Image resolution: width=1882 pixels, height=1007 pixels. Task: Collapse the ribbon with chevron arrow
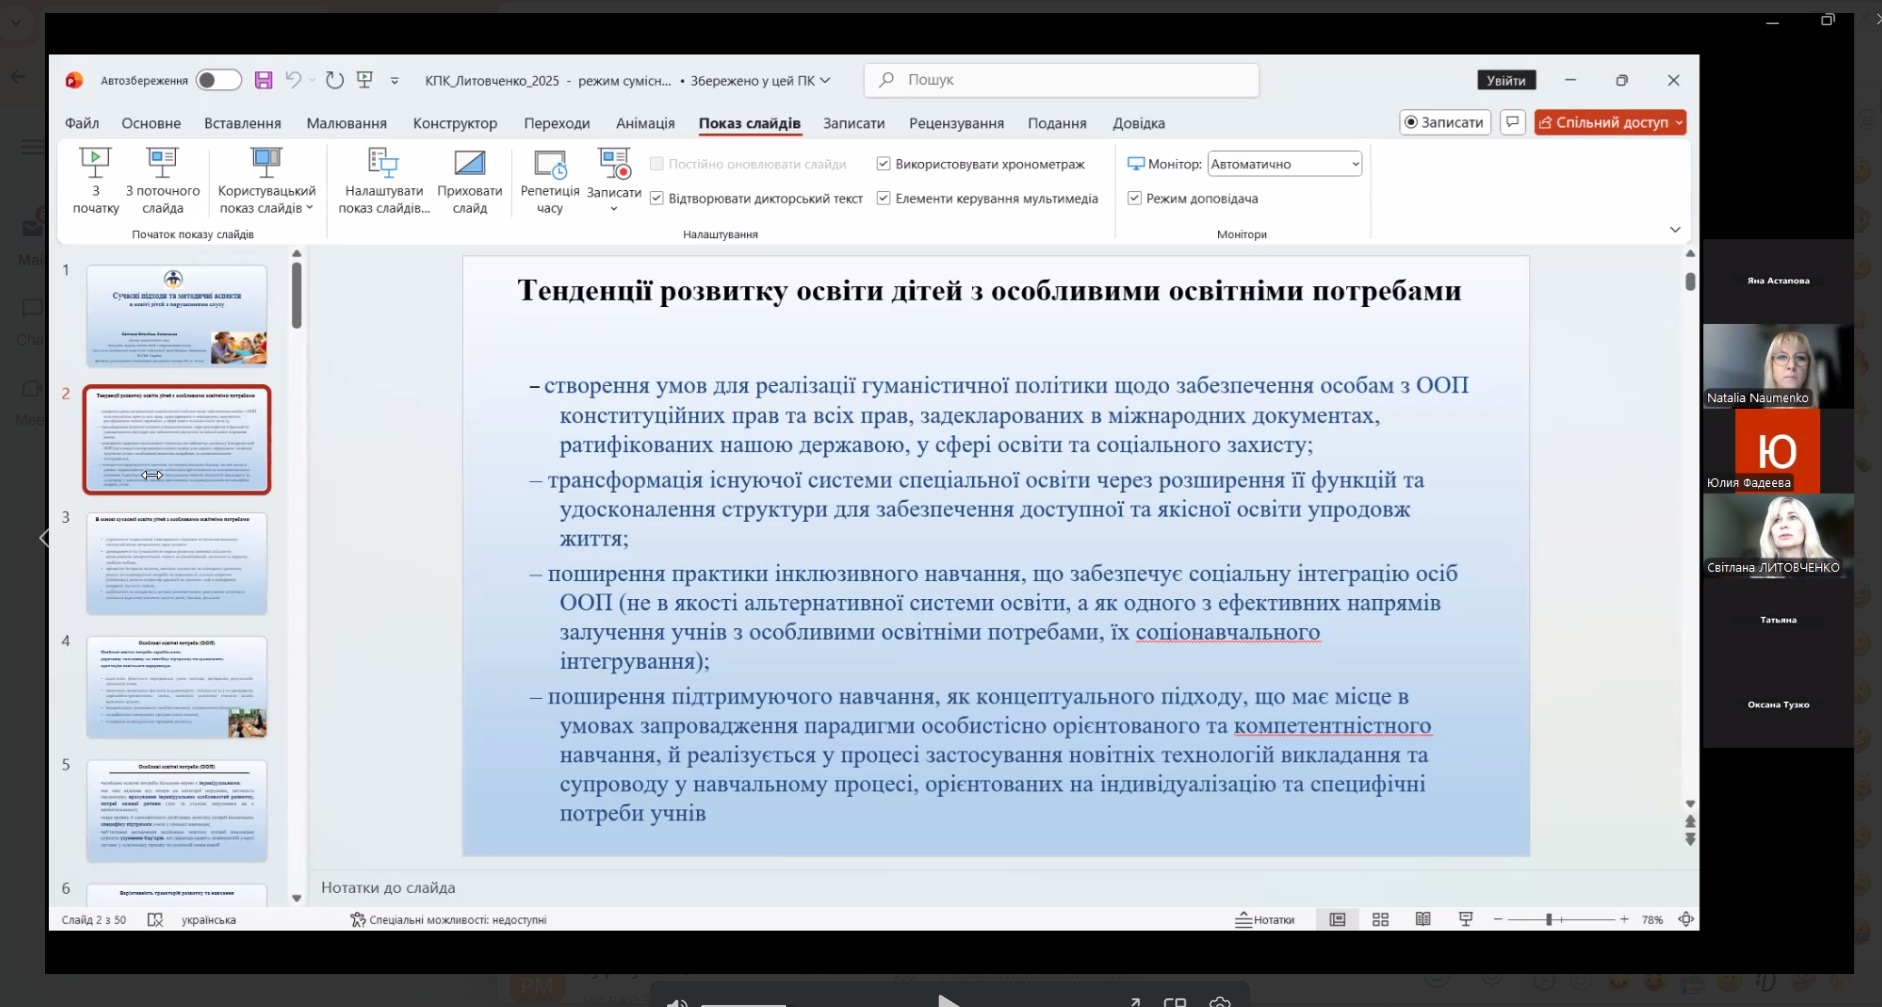click(x=1675, y=230)
